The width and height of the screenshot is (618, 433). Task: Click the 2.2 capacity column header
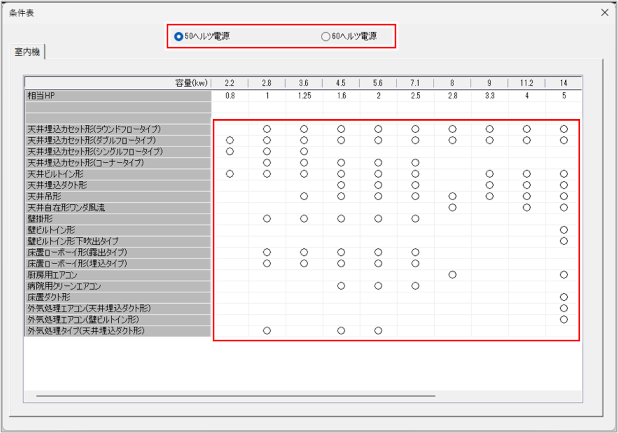[230, 83]
